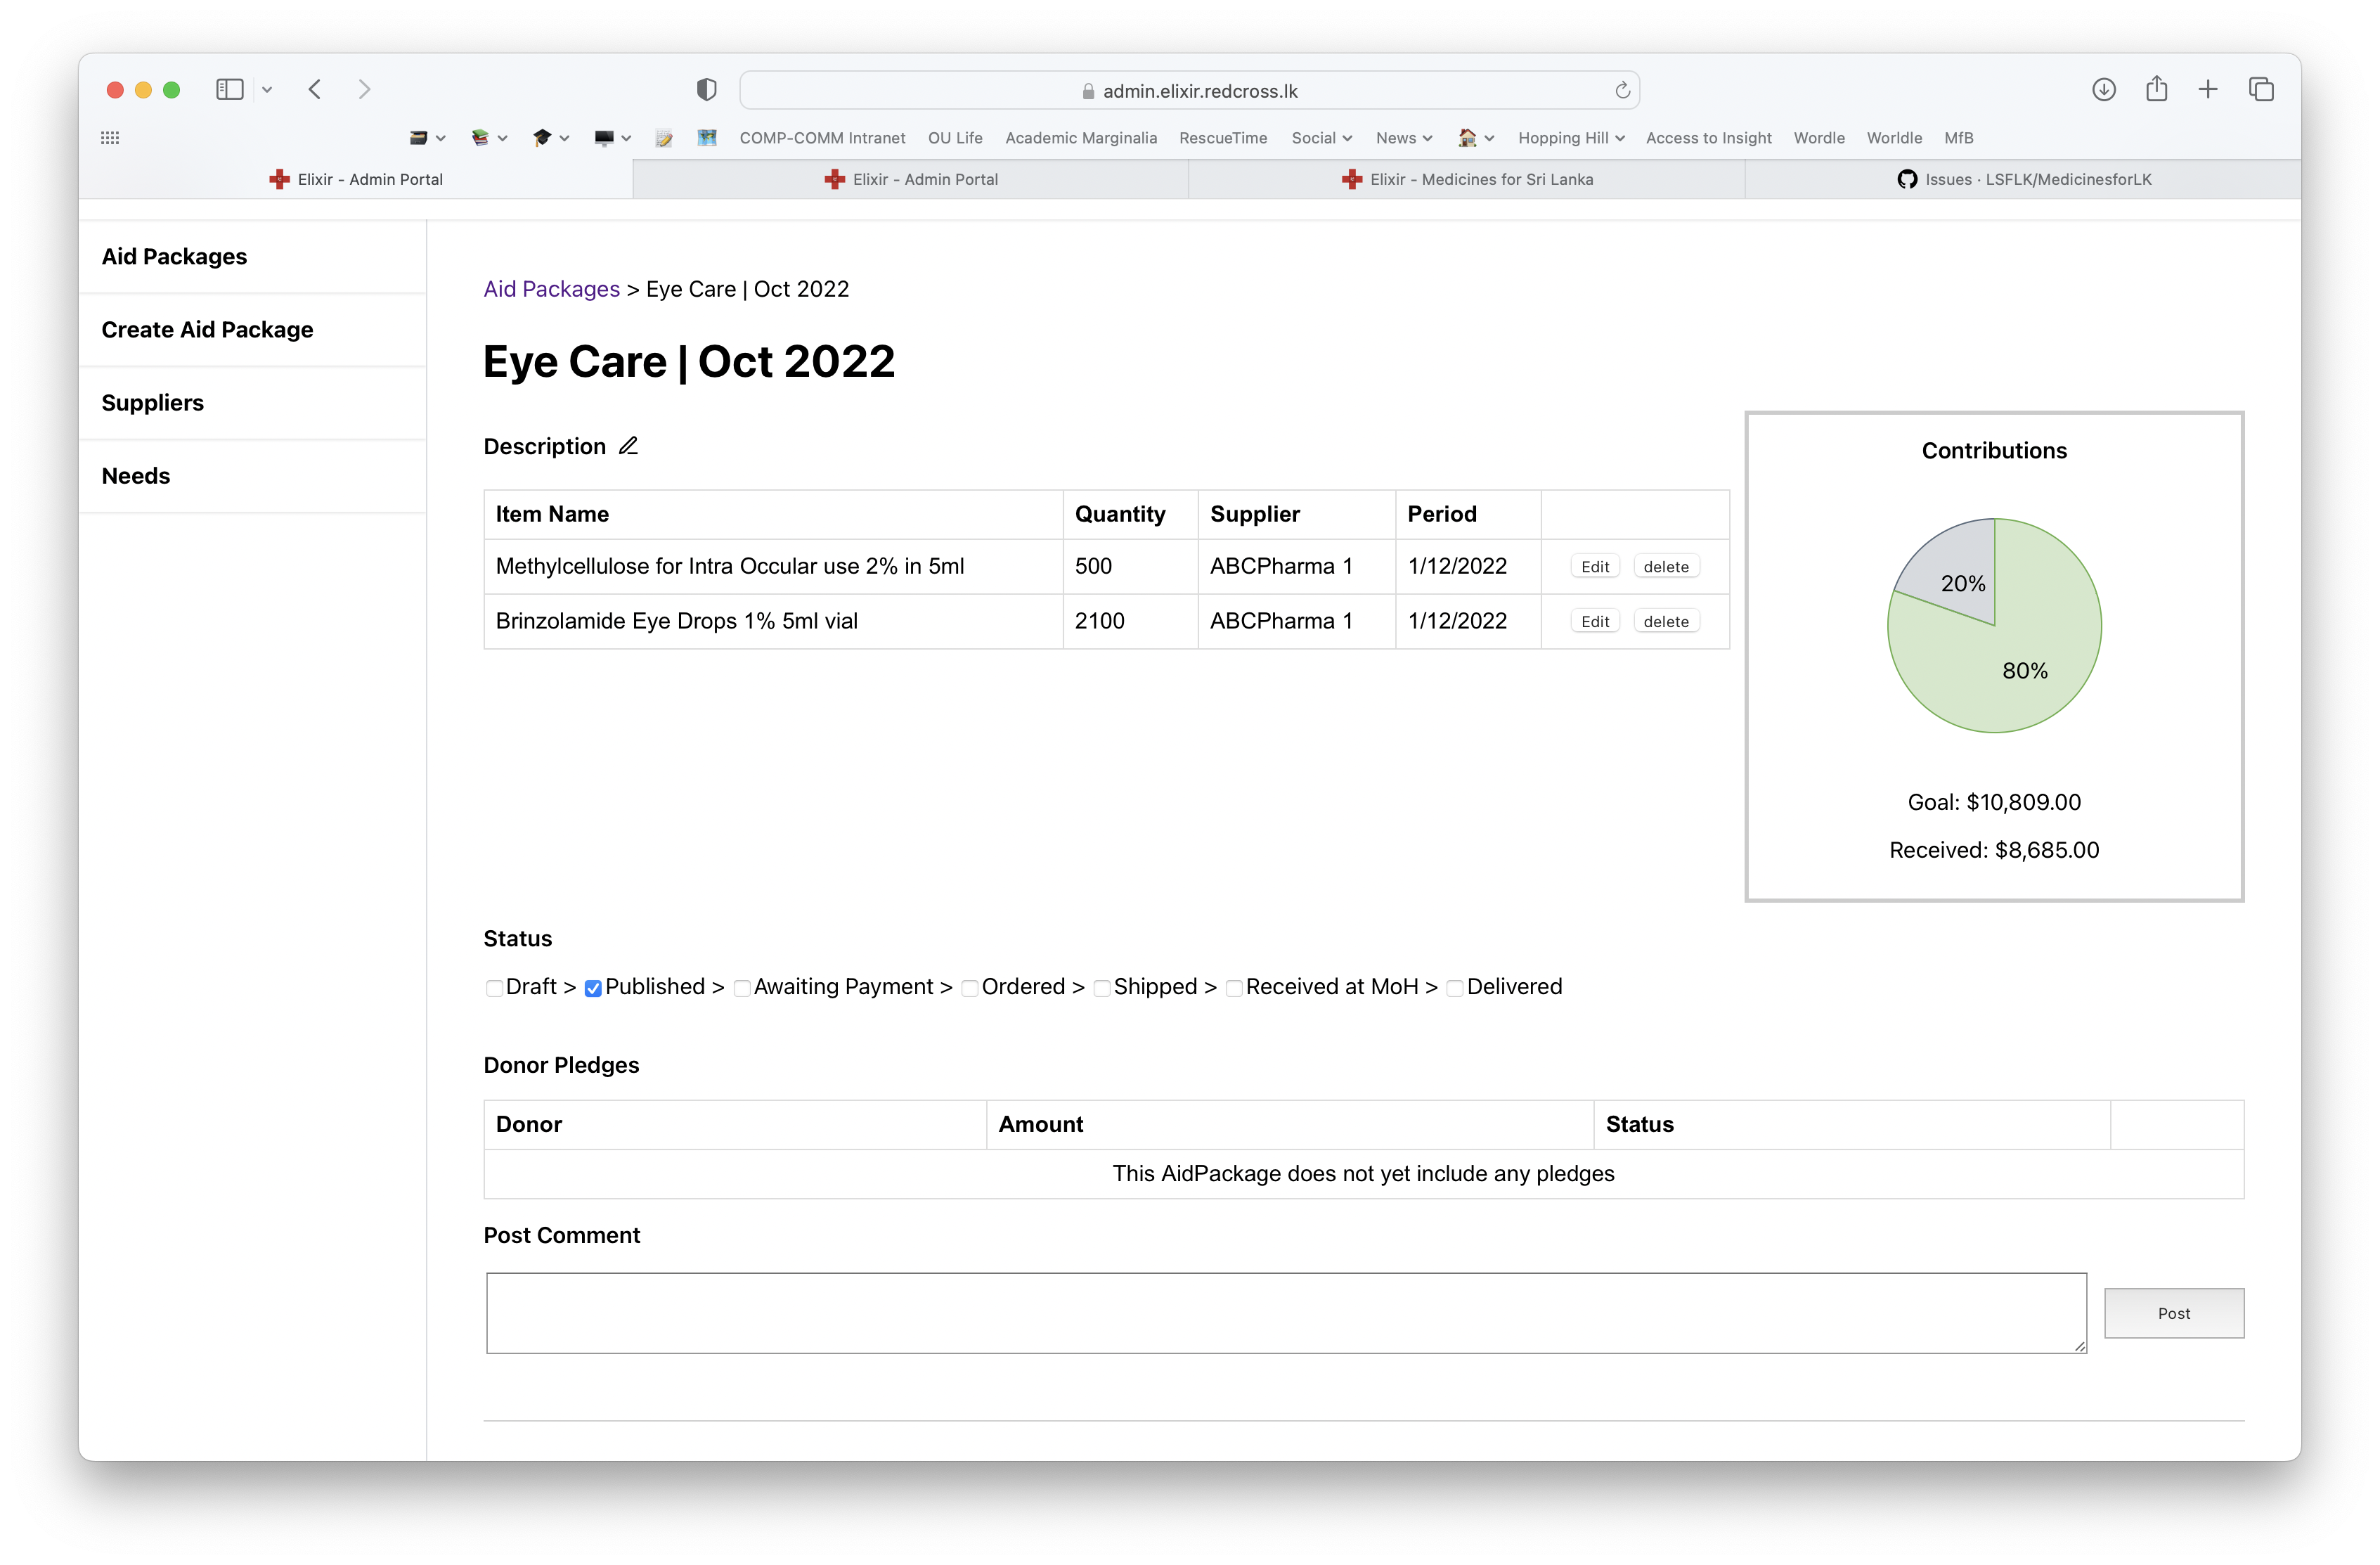2380x1565 pixels.
Task: Click the Description edit pencil icon
Action: [628, 446]
